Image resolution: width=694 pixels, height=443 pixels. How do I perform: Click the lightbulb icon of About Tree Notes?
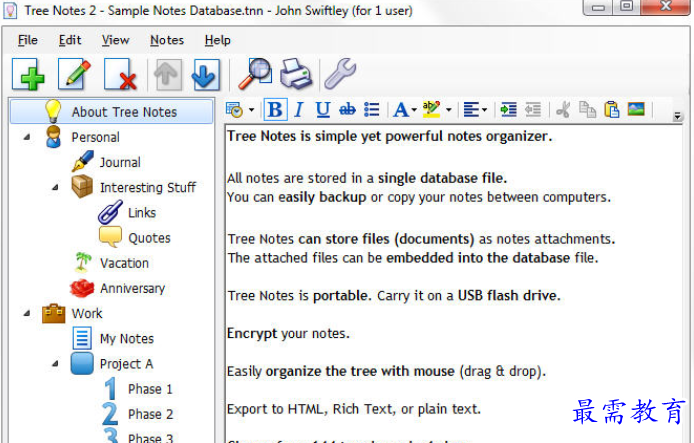pyautogui.click(x=53, y=111)
